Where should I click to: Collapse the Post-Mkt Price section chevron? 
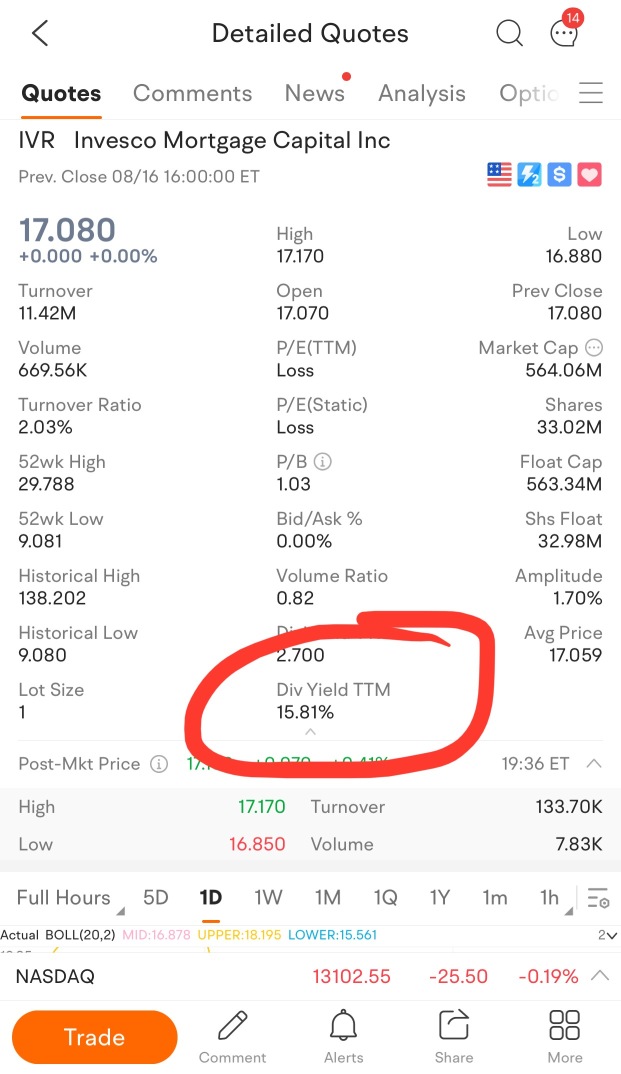click(594, 763)
